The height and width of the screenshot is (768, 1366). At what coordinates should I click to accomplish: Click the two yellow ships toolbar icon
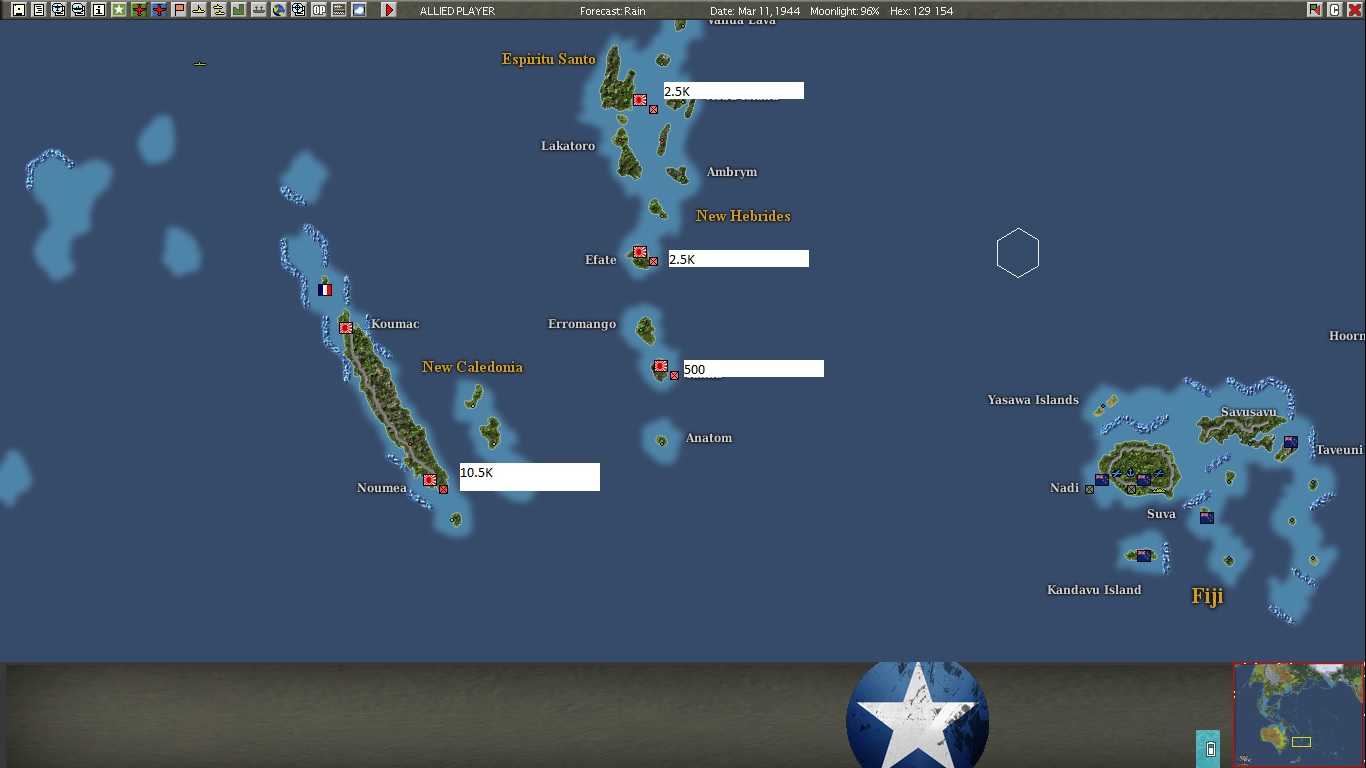[219, 10]
